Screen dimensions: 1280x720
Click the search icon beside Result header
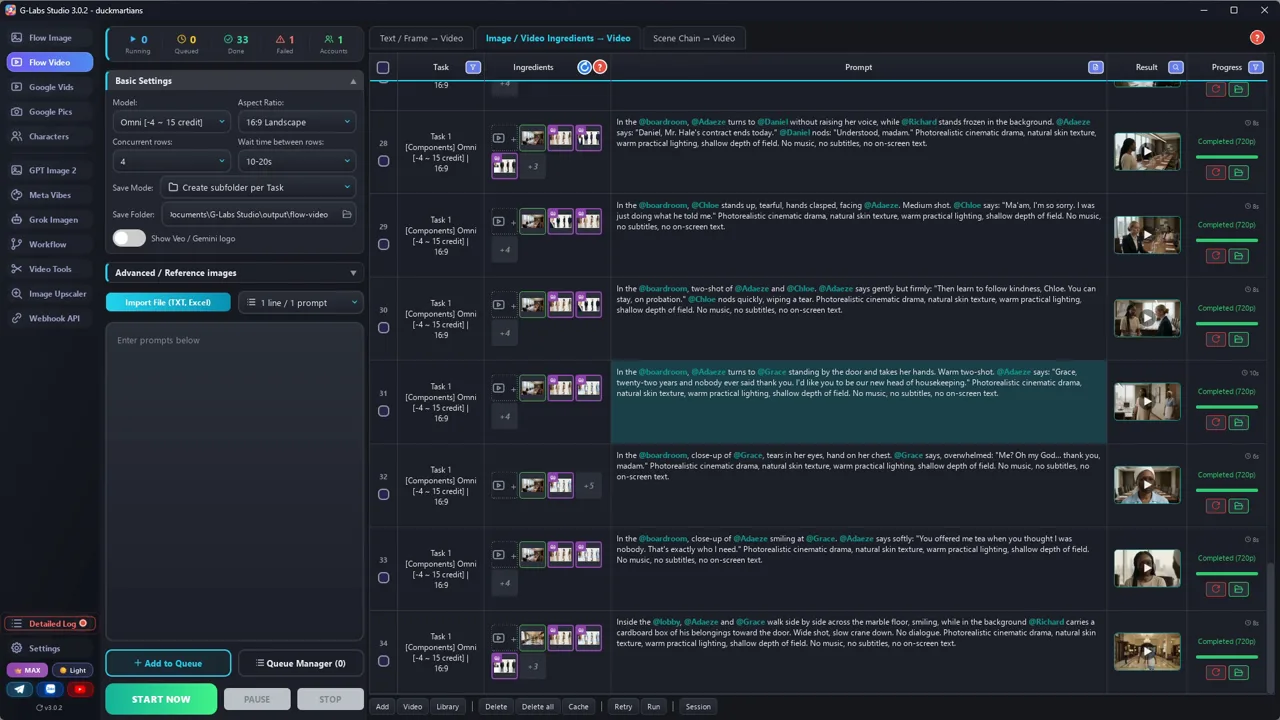pos(1176,67)
